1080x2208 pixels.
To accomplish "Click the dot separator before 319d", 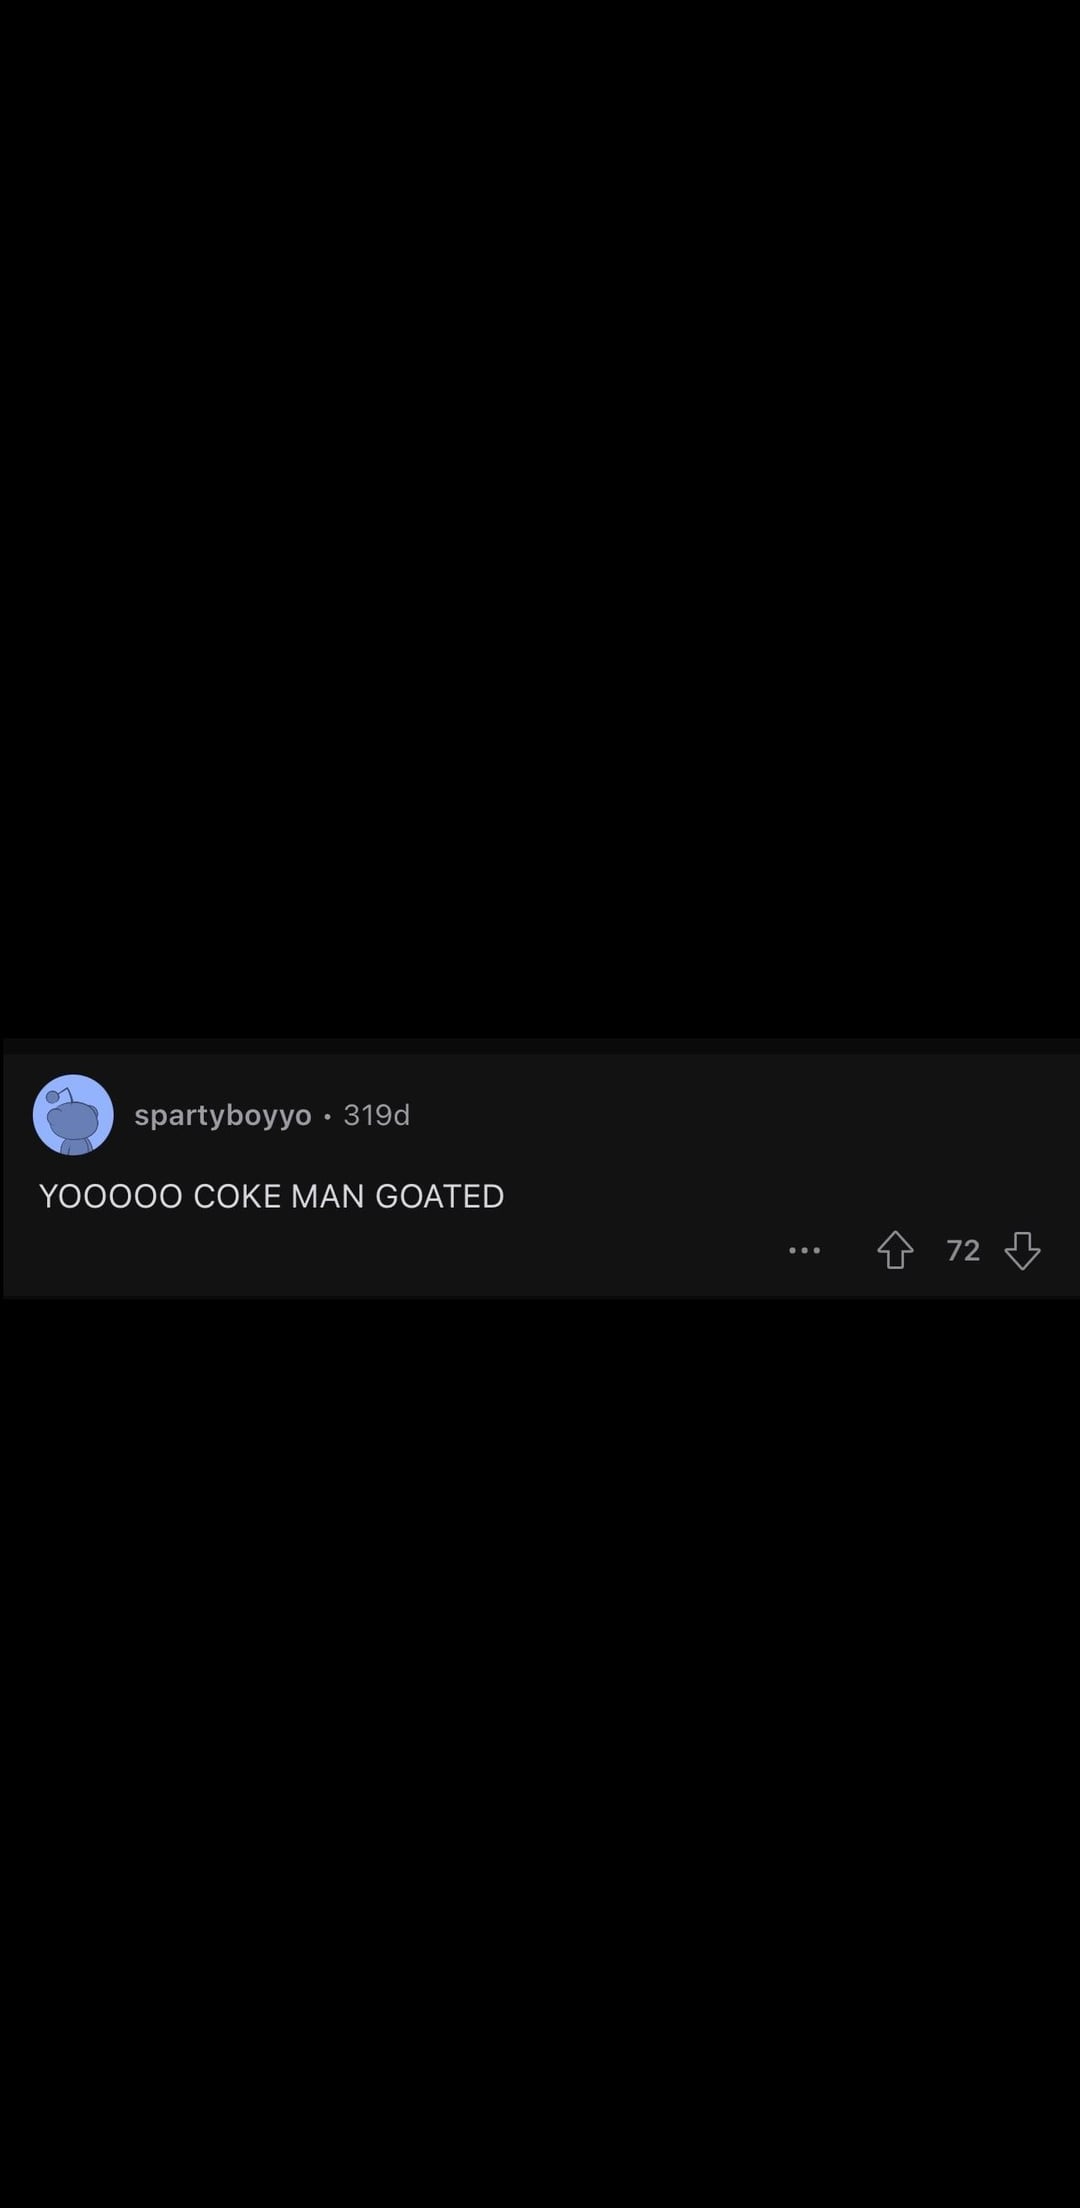I will point(327,1116).
